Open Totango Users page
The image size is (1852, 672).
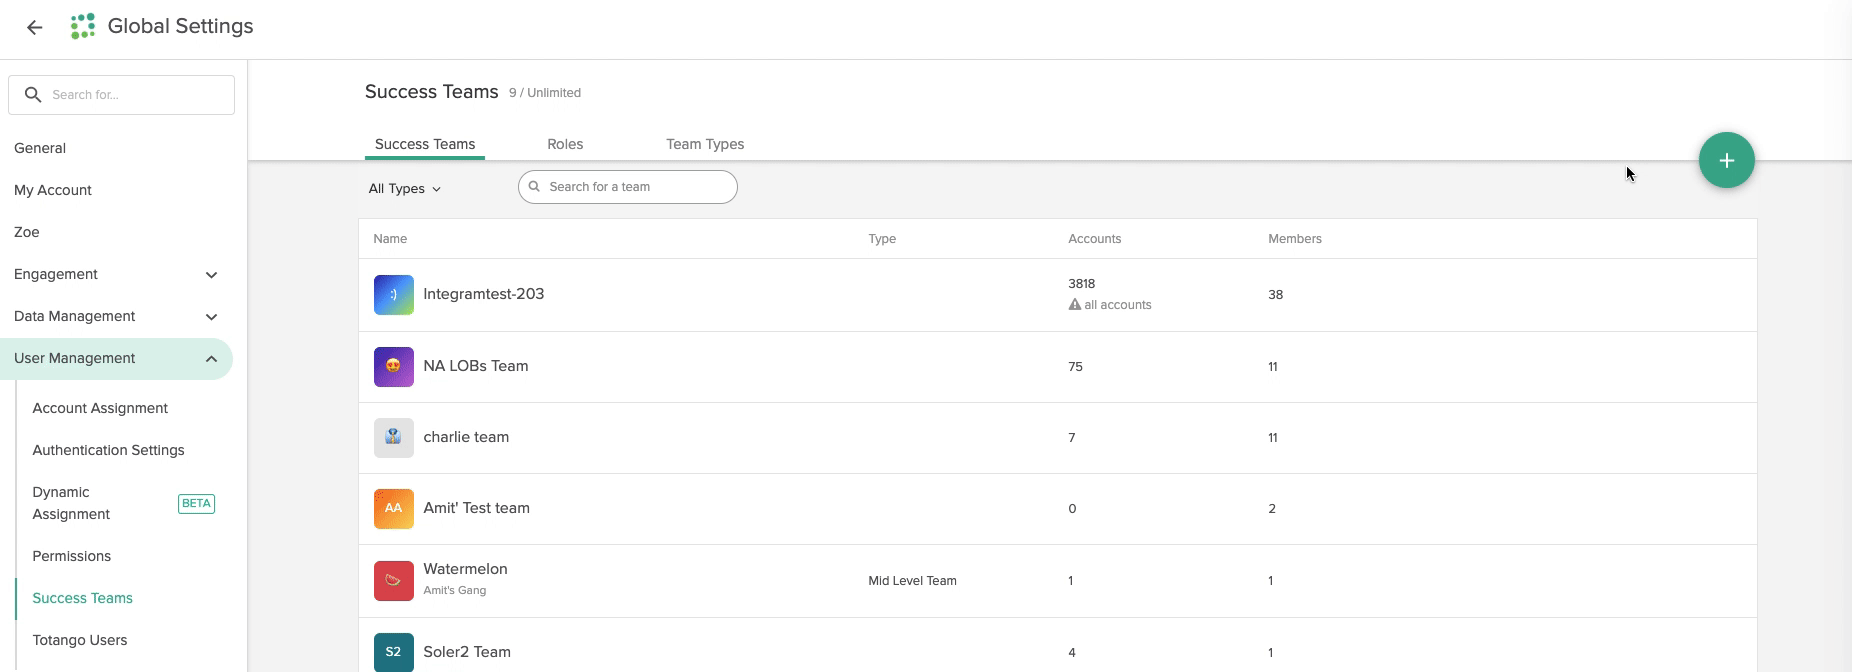pyautogui.click(x=80, y=640)
